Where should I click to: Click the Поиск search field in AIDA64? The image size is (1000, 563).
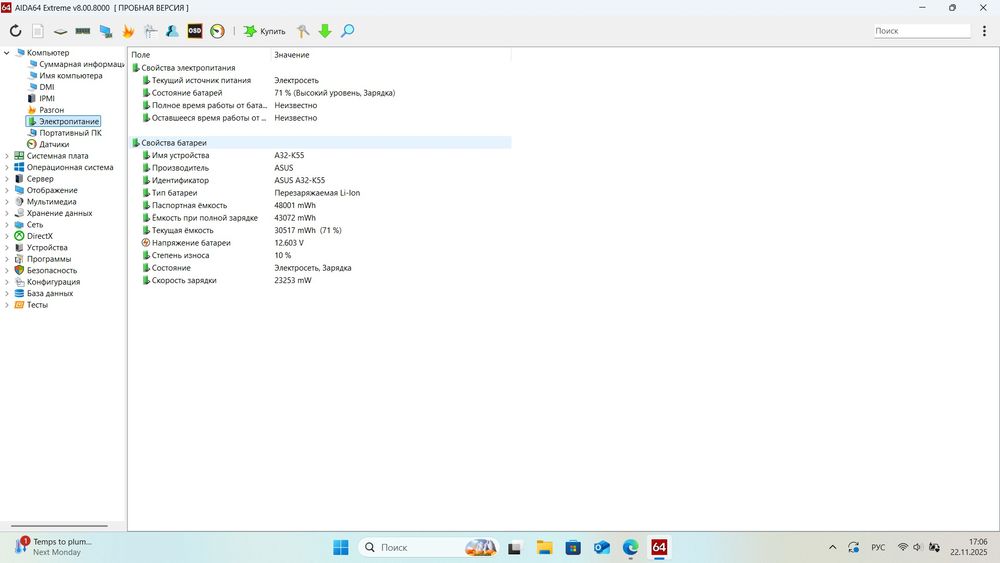click(922, 31)
